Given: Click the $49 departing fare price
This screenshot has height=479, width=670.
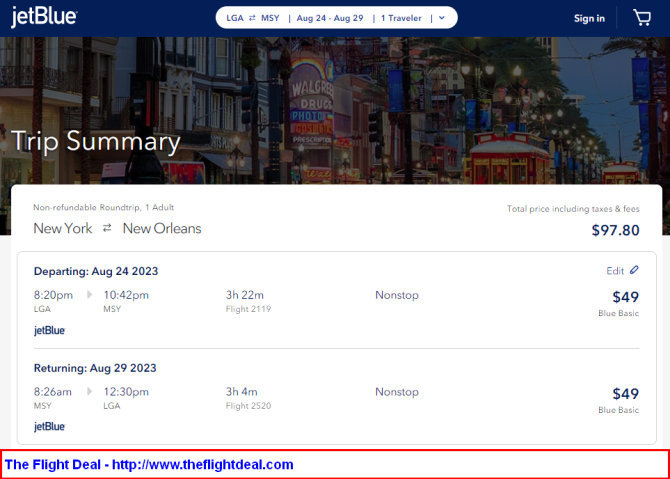Looking at the screenshot, I should coord(626,297).
